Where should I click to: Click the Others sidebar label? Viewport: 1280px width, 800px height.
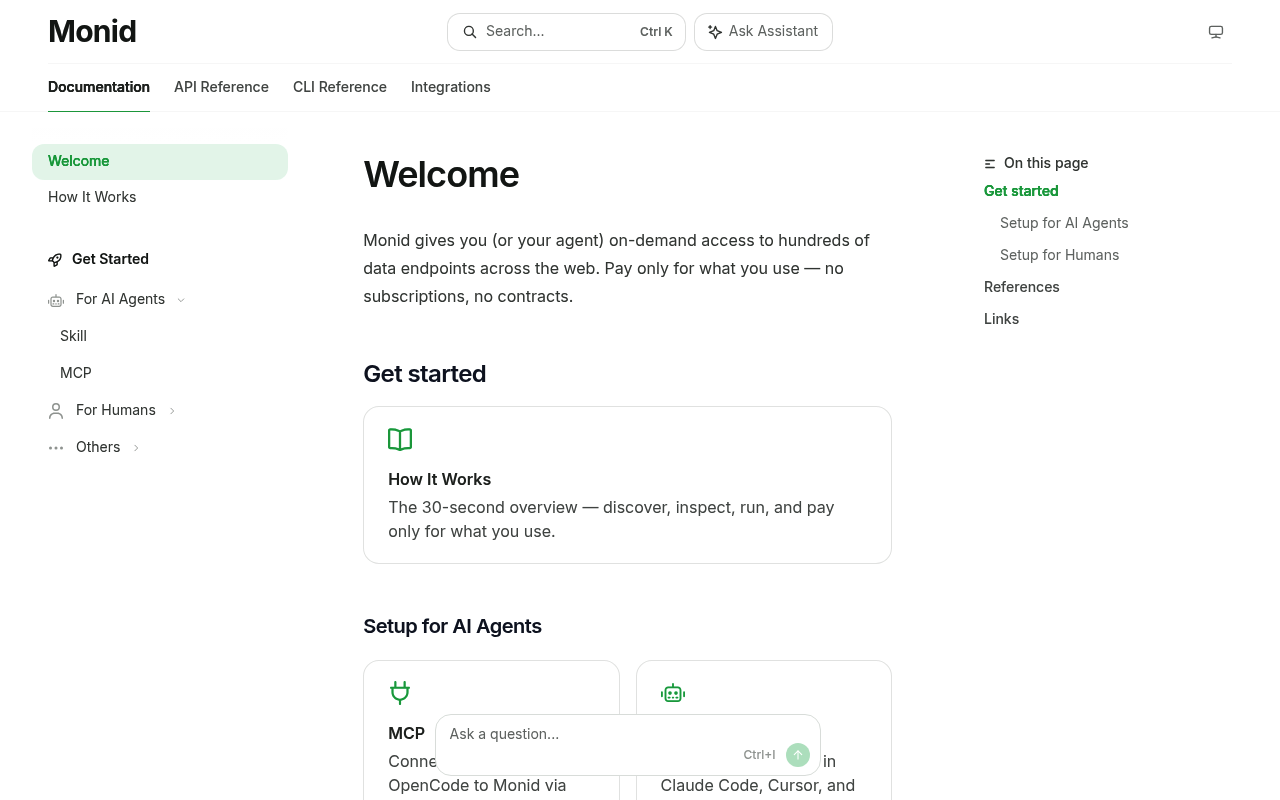pos(98,447)
